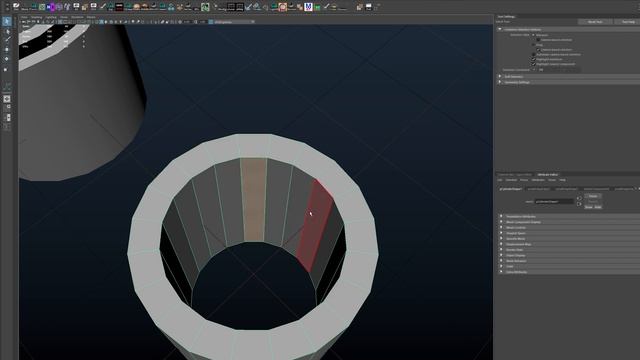Image resolution: width=640 pixels, height=360 pixels.
Task: Activate the Move tool in toolbox
Action: 7,49
